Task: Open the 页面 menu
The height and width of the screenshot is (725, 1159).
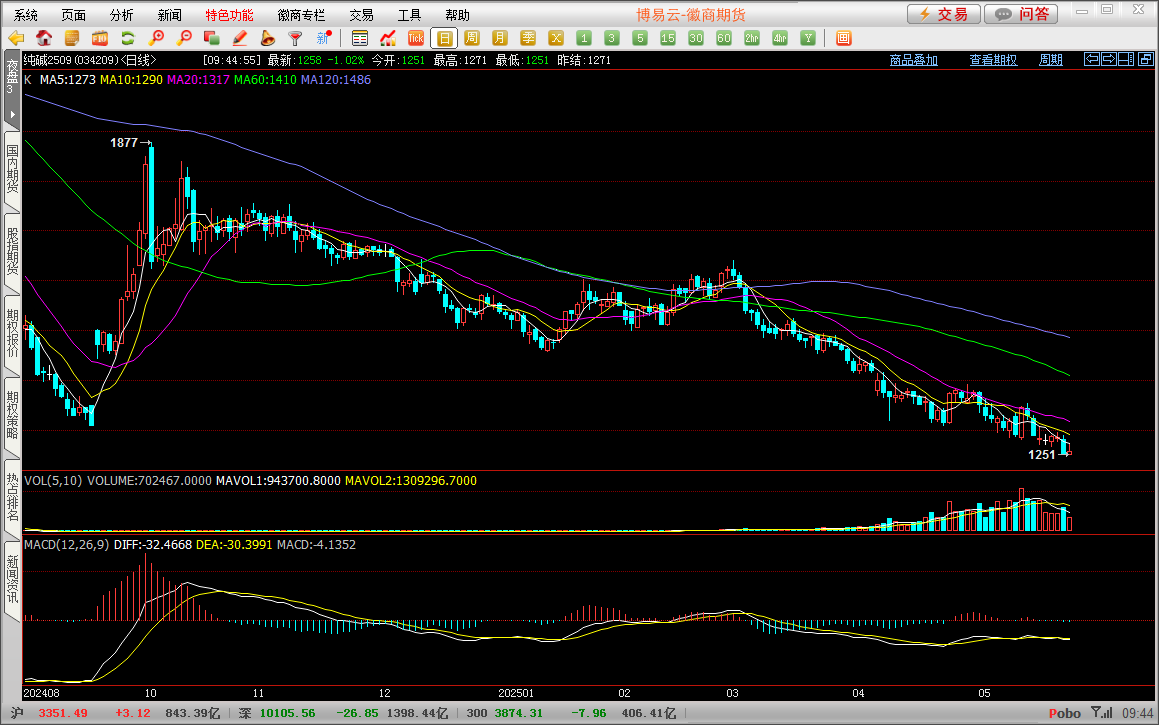Action: [73, 15]
